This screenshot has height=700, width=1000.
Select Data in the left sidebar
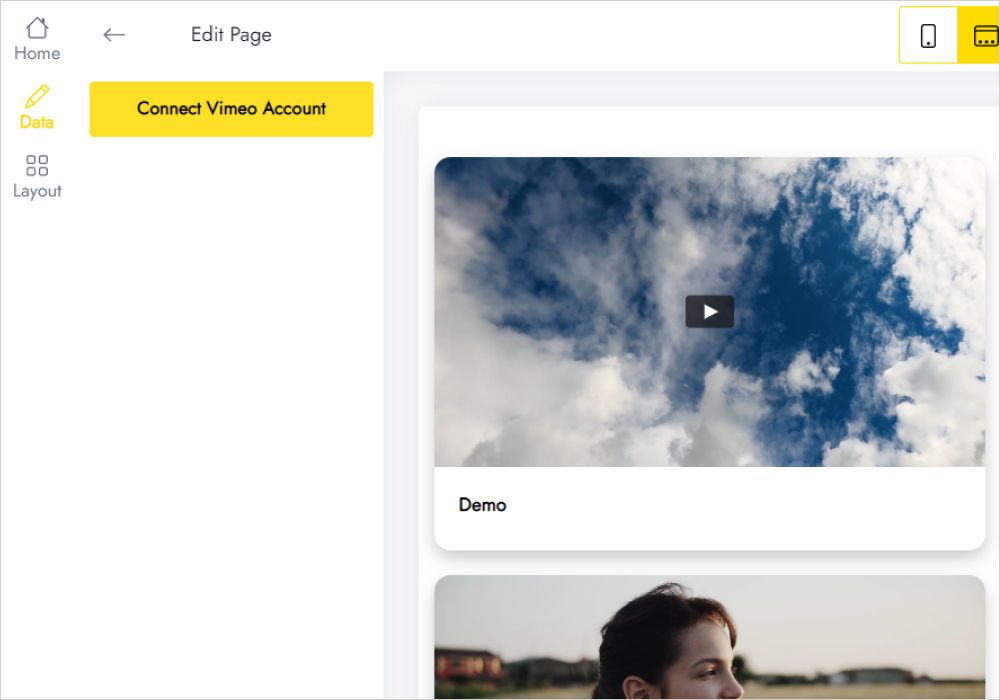(x=37, y=107)
